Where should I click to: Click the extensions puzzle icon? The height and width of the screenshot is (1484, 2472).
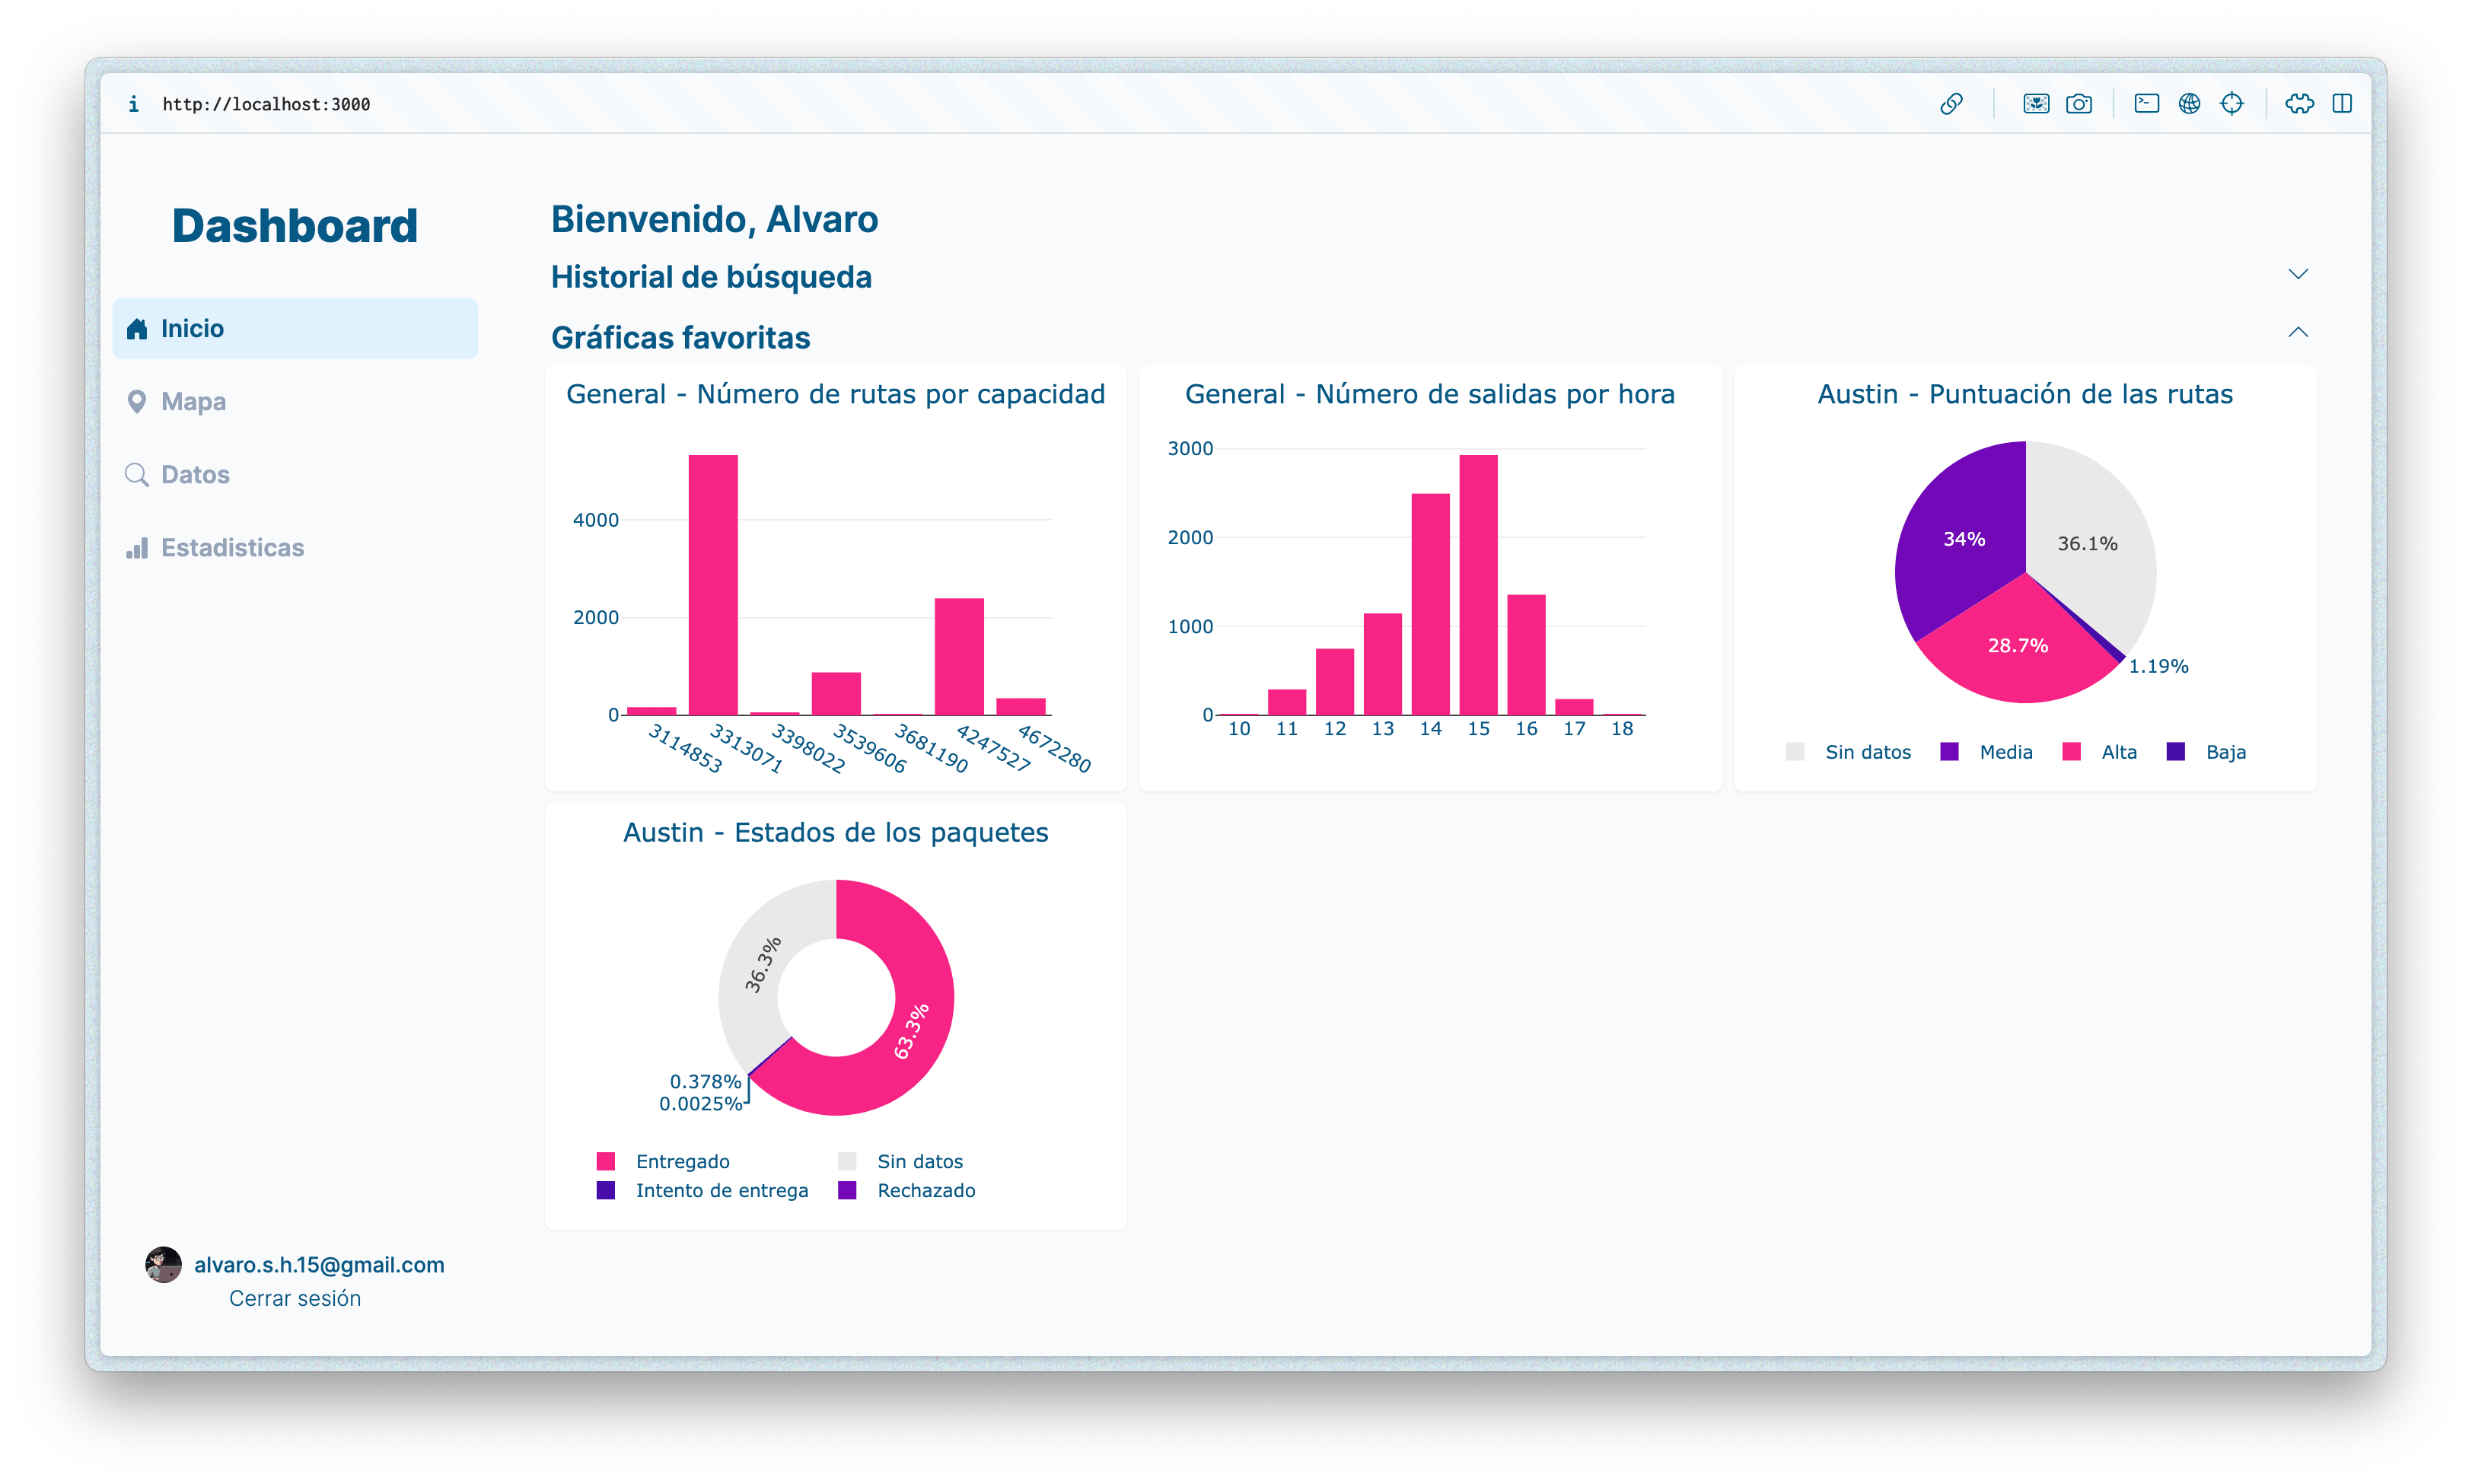[x=2299, y=104]
